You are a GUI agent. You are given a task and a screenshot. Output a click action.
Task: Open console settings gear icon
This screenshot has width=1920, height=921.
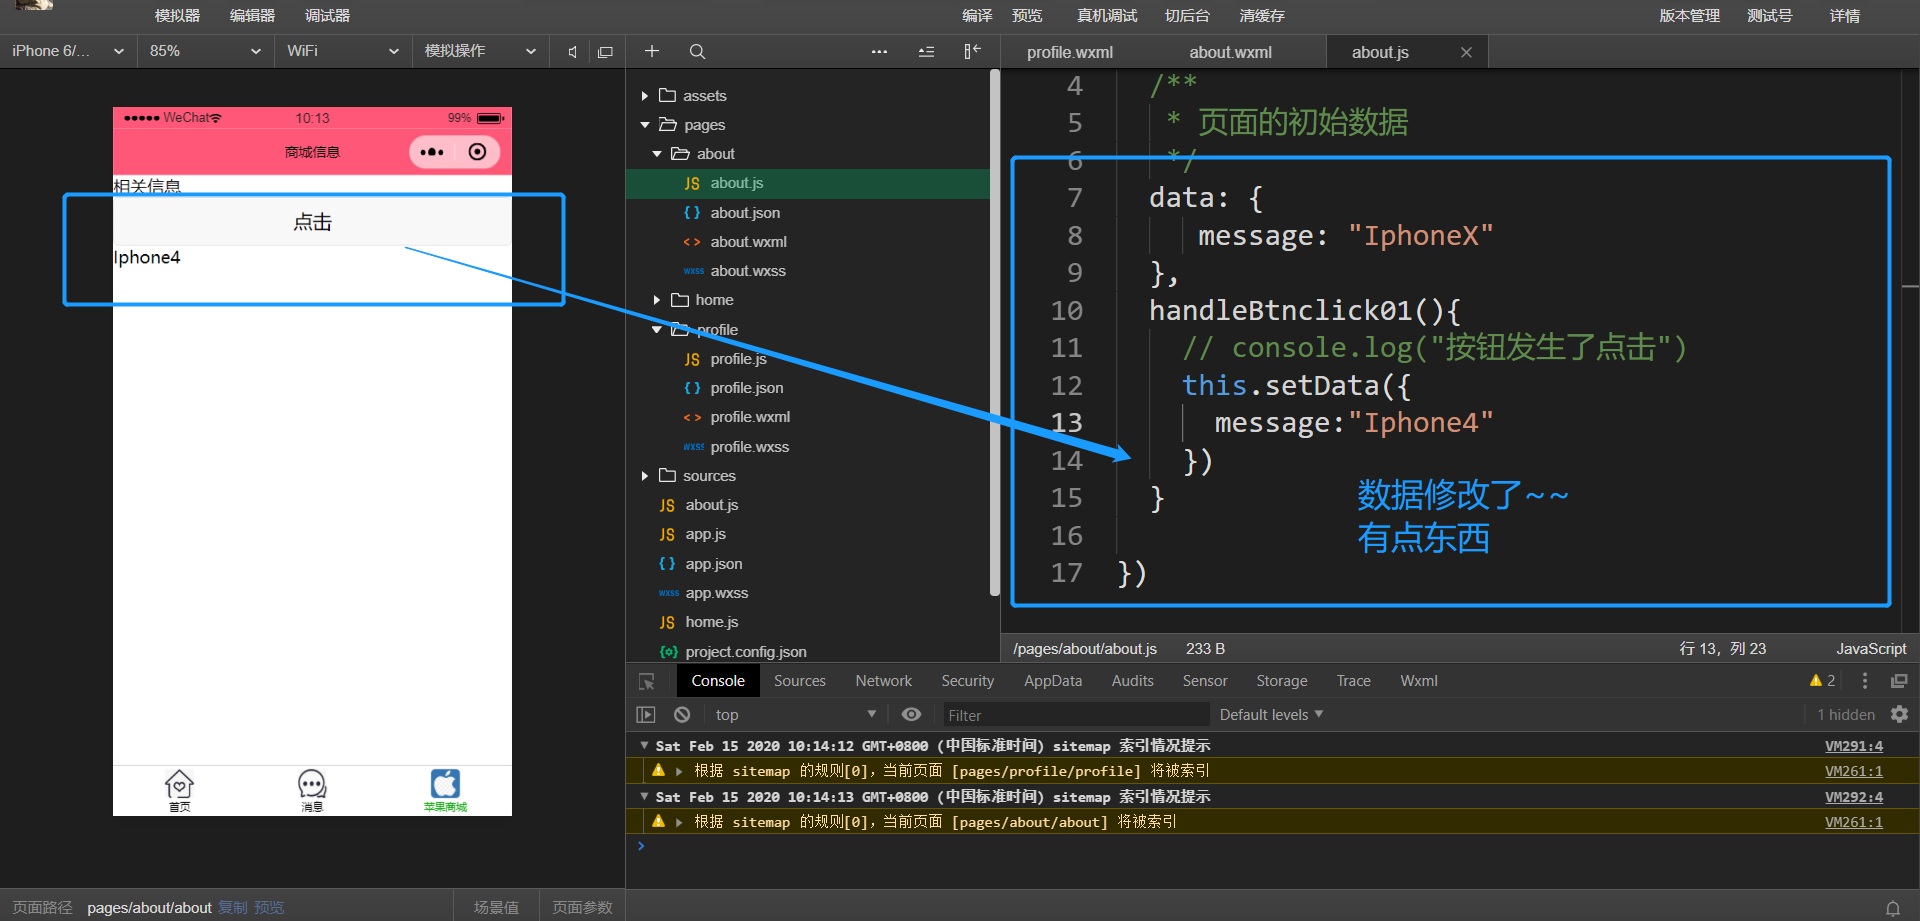1899,714
